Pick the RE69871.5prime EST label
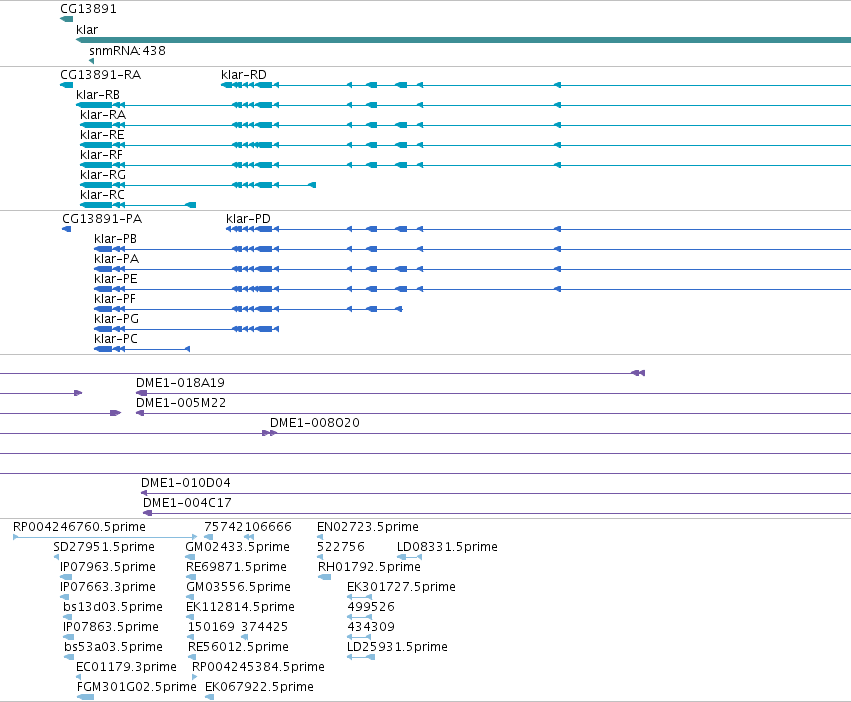 point(236,567)
